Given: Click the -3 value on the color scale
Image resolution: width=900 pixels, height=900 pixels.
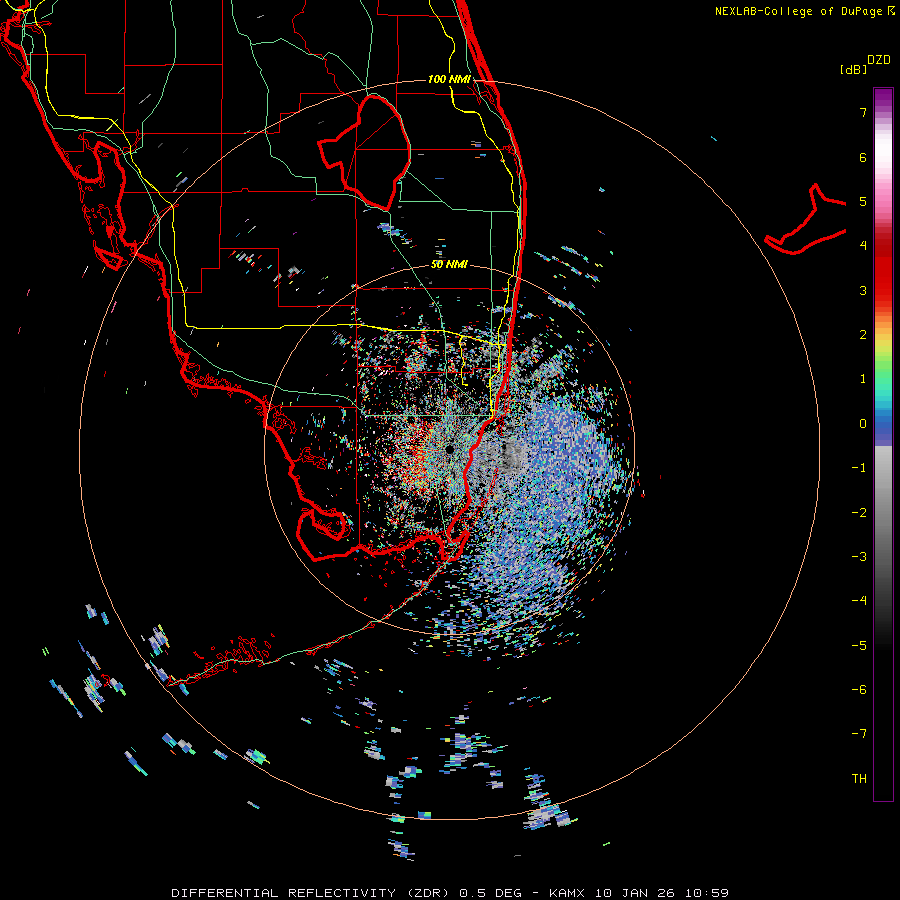Looking at the screenshot, I should 859,557.
